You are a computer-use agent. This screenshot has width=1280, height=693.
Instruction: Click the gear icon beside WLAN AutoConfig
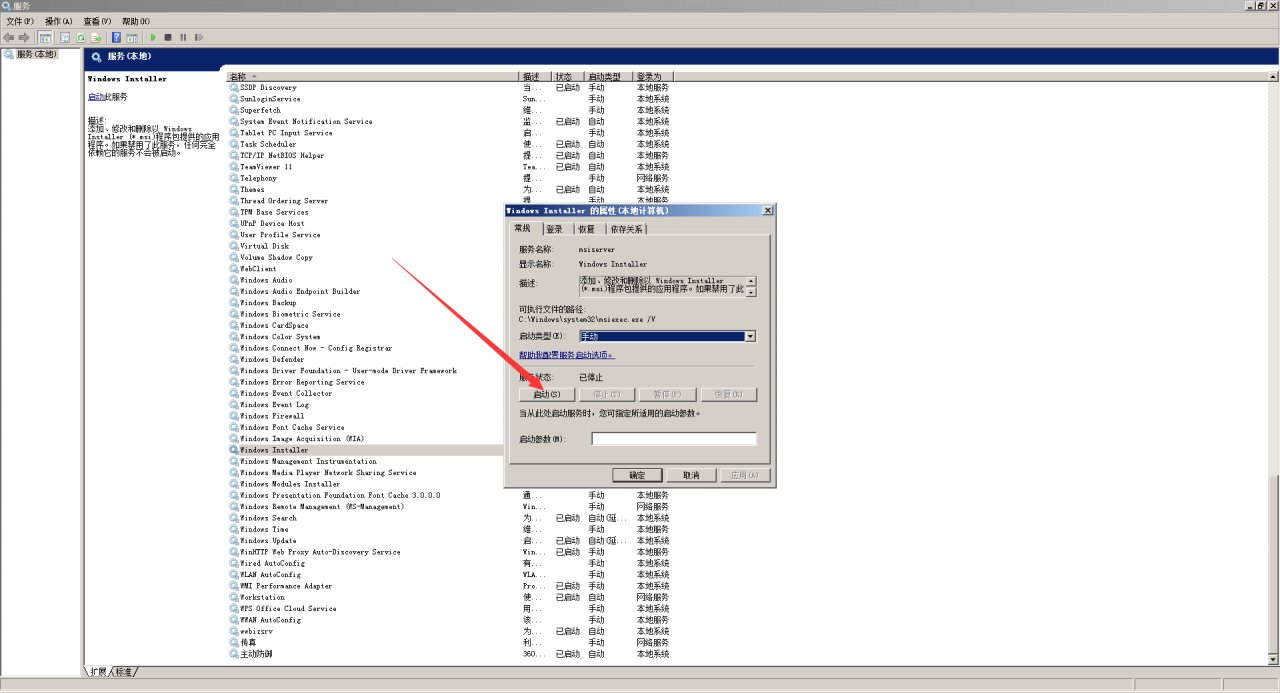pos(234,574)
